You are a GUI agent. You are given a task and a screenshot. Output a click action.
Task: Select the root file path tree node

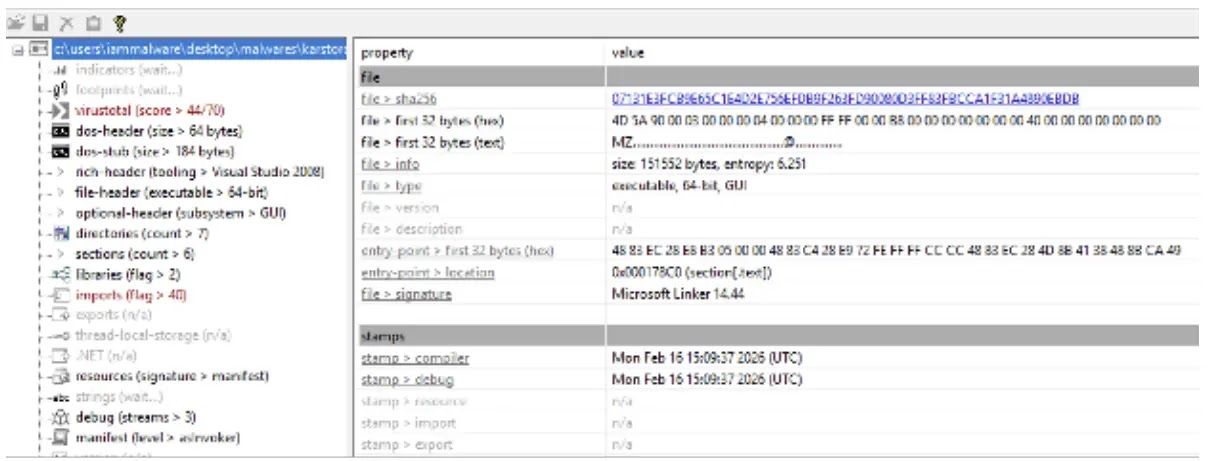[x=200, y=49]
